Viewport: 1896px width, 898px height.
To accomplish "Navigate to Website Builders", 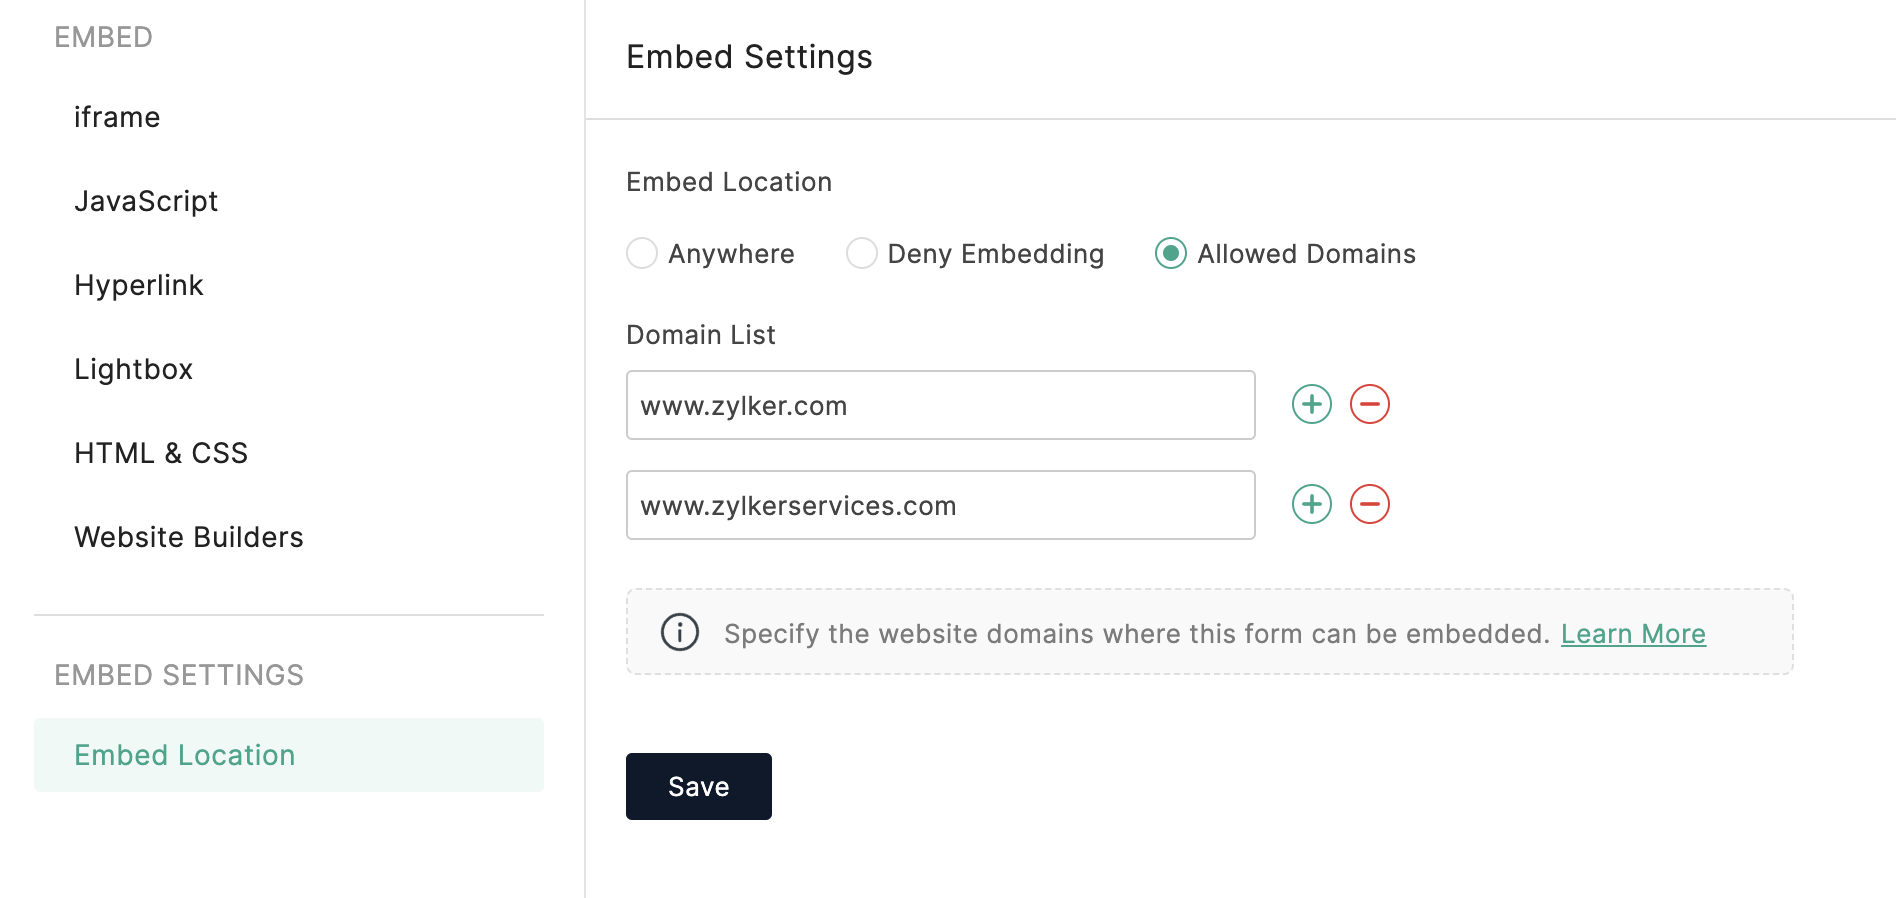I will [x=189, y=538].
